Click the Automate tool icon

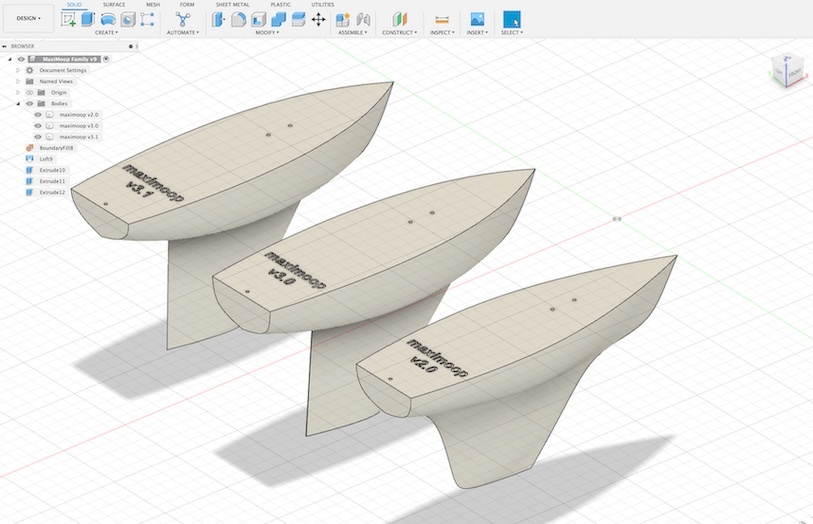pos(182,19)
